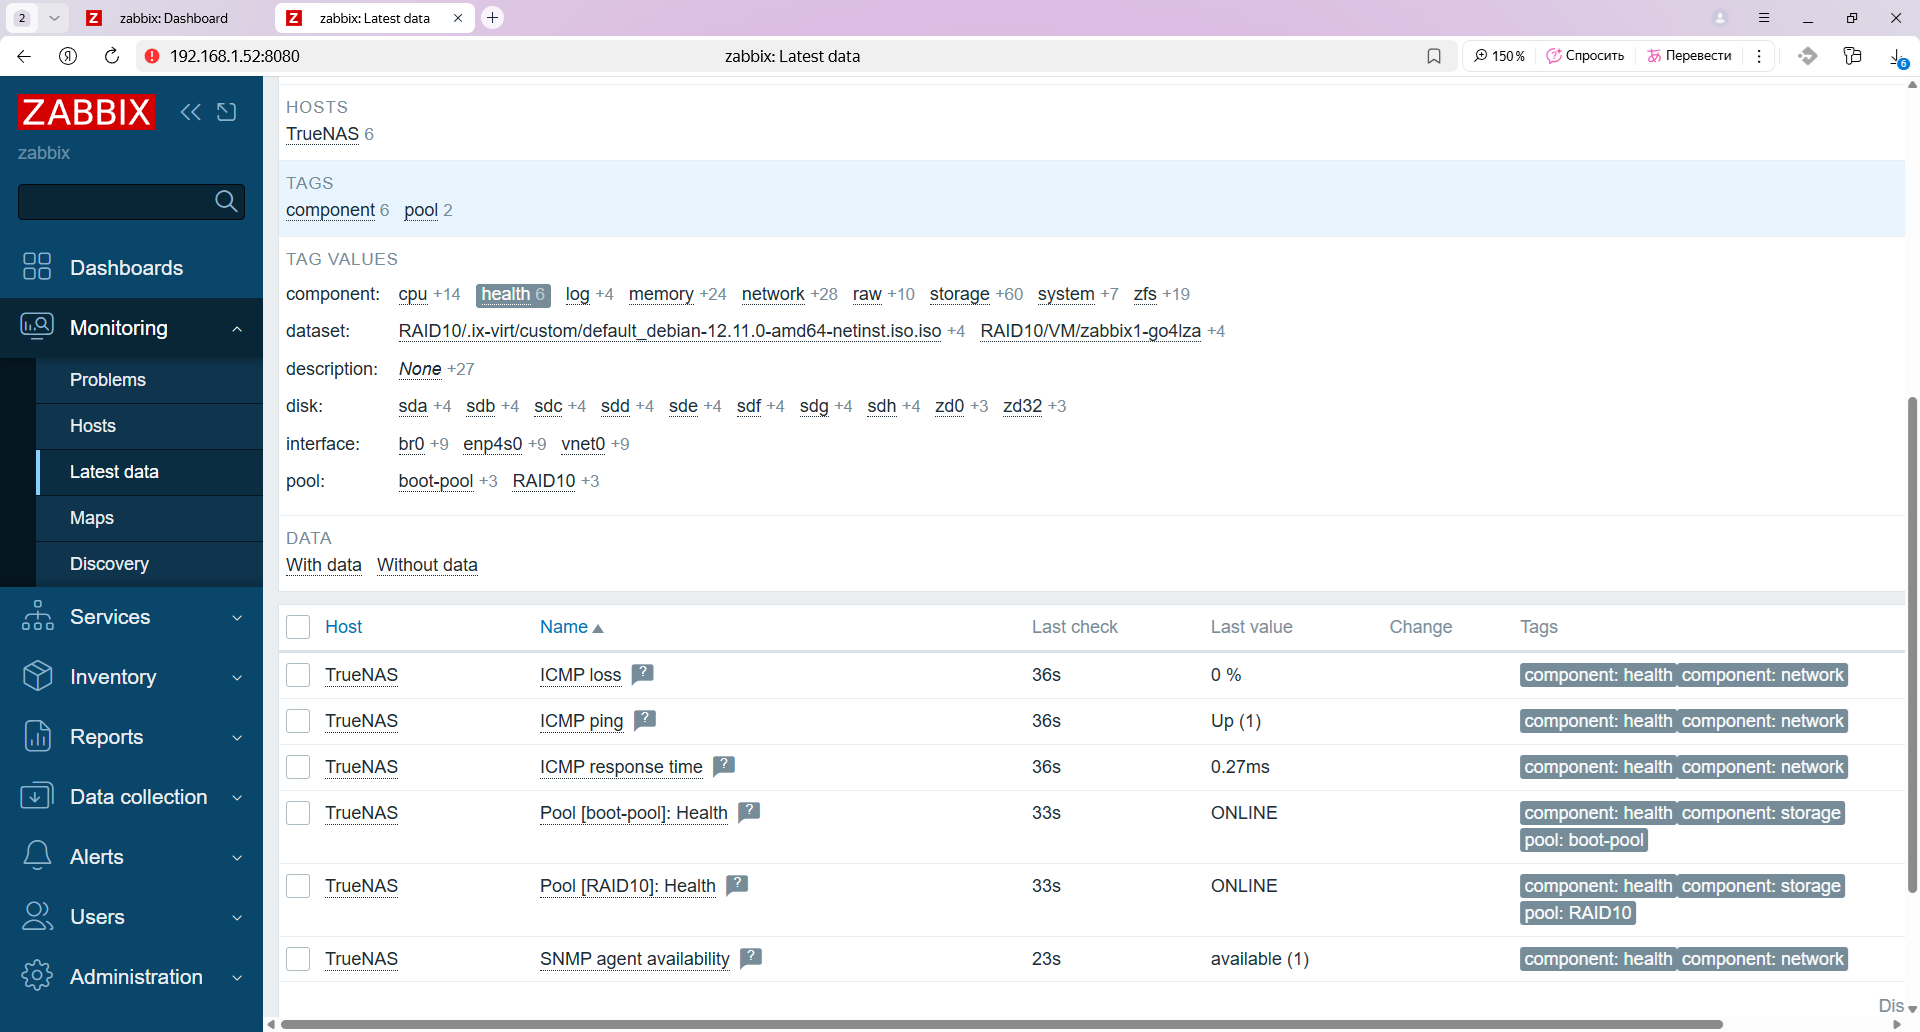Viewport: 1920px width, 1032px height.
Task: Remove the selected health tag value filter
Action: 513,294
